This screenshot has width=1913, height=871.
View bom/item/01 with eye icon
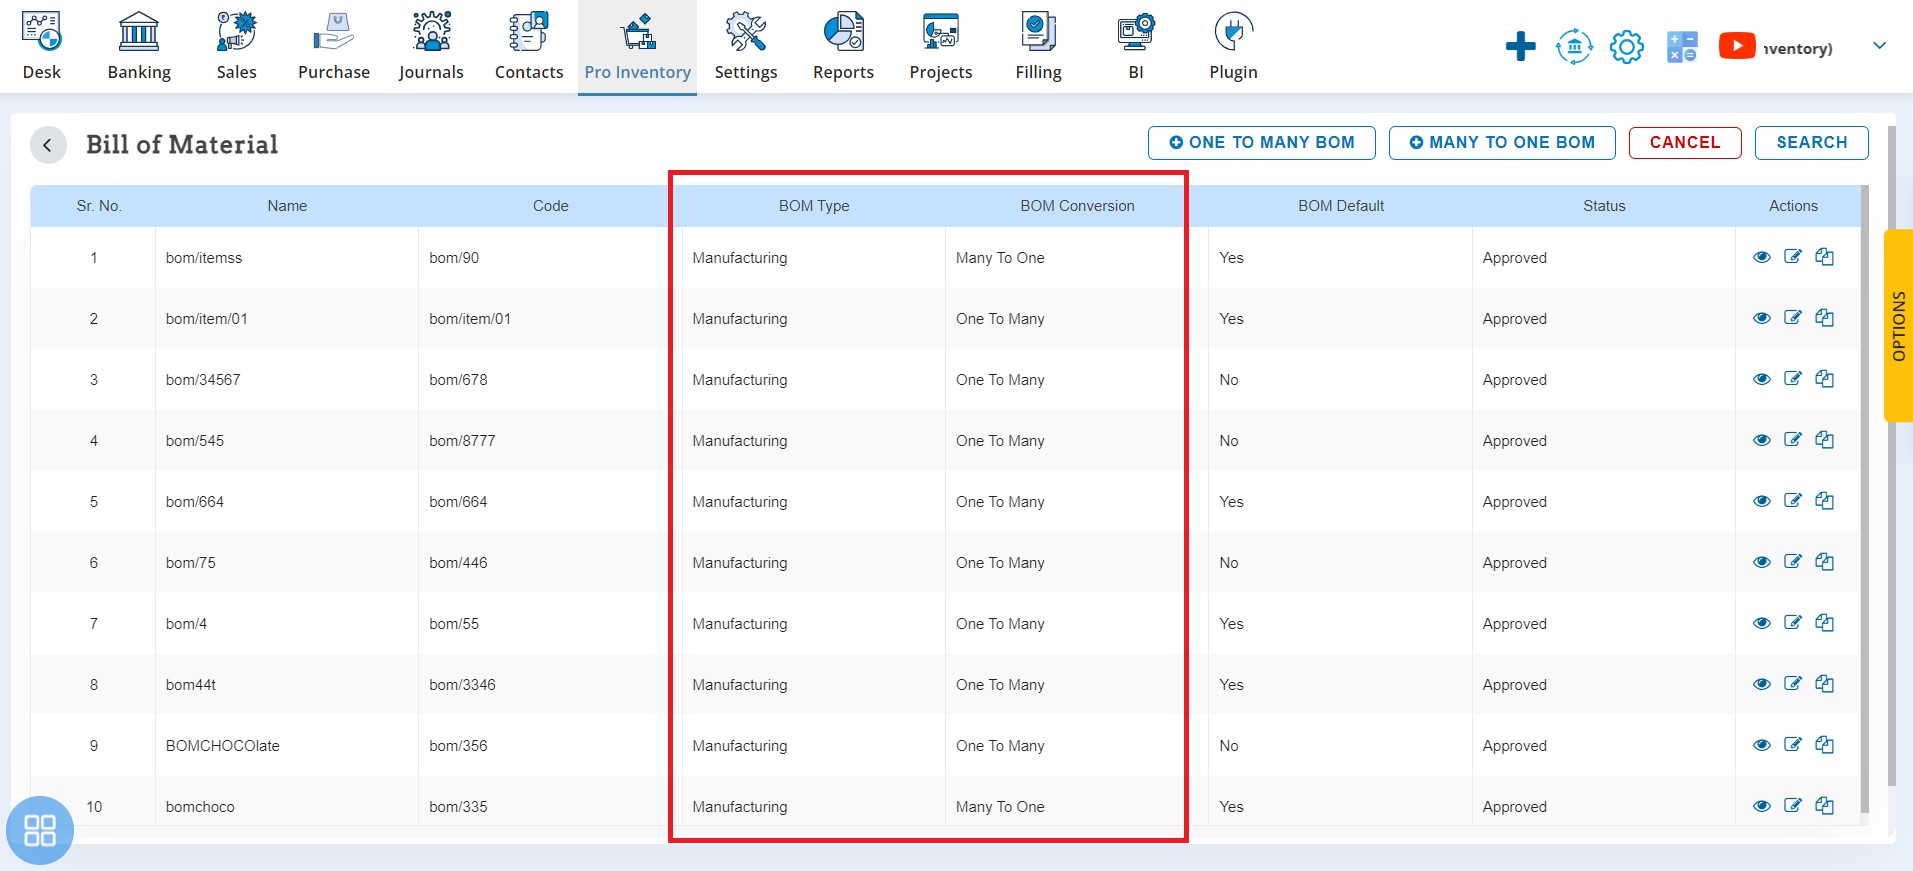point(1762,318)
